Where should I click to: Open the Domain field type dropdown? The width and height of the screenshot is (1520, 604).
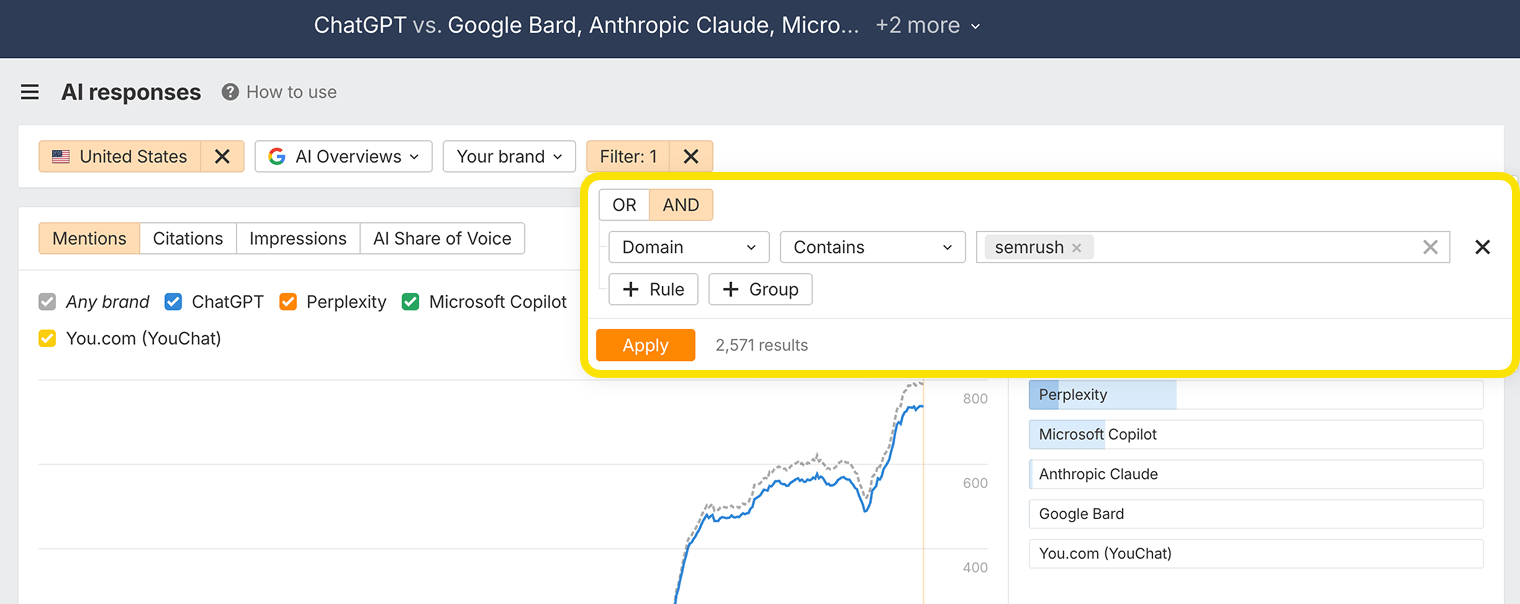point(688,247)
